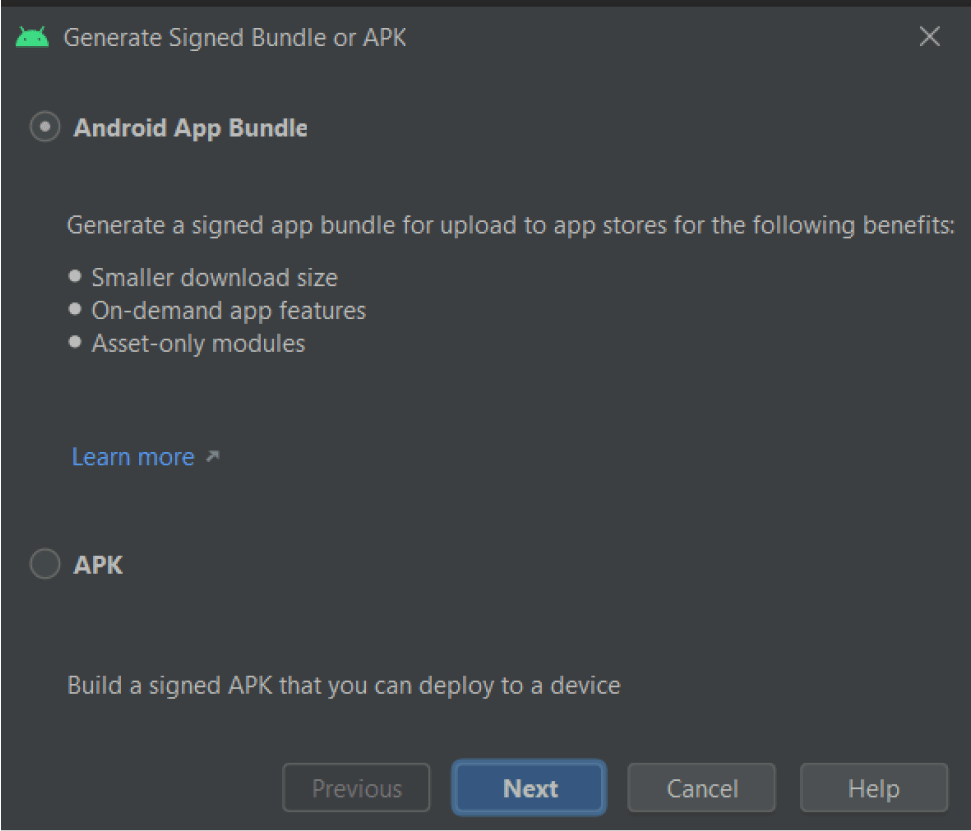Click the Previous navigation button
The height and width of the screenshot is (831, 971).
coord(356,787)
